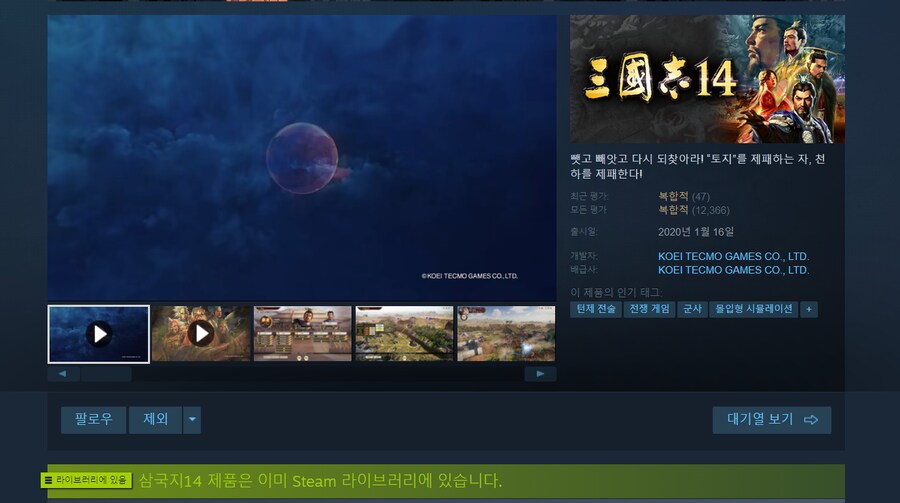This screenshot has width=900, height=503.
Task: Open developer link KOEI TECMO GAMES CO., LTD.
Action: (x=733, y=256)
